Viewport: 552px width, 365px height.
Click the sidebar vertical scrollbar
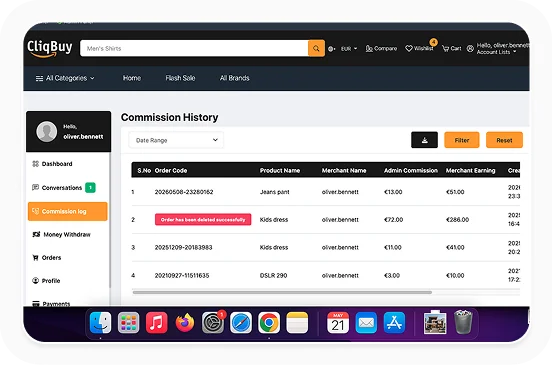pos(110,220)
